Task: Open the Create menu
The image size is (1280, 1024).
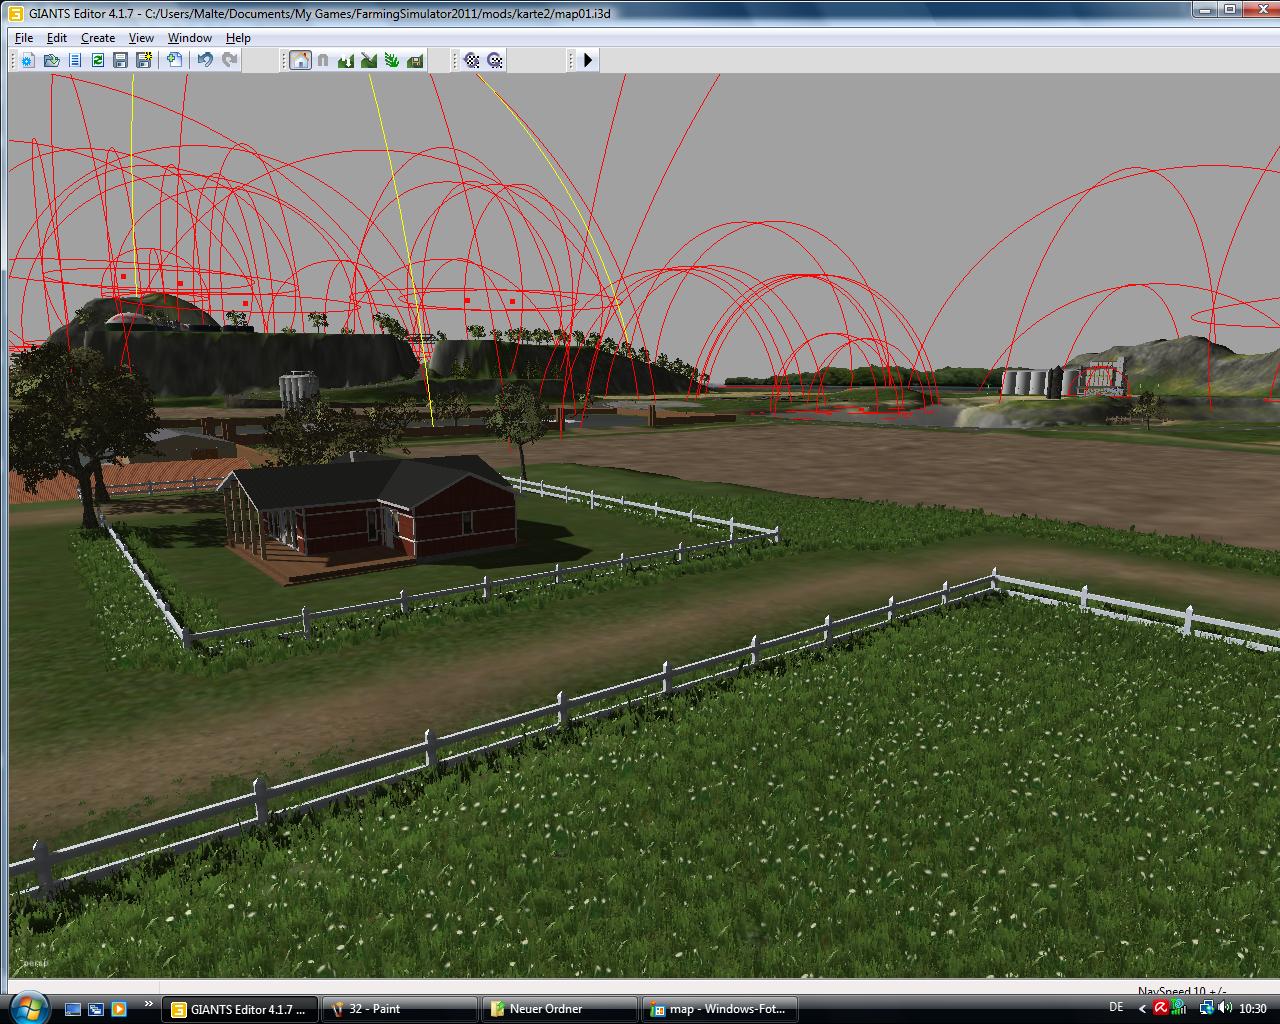Action: 98,38
